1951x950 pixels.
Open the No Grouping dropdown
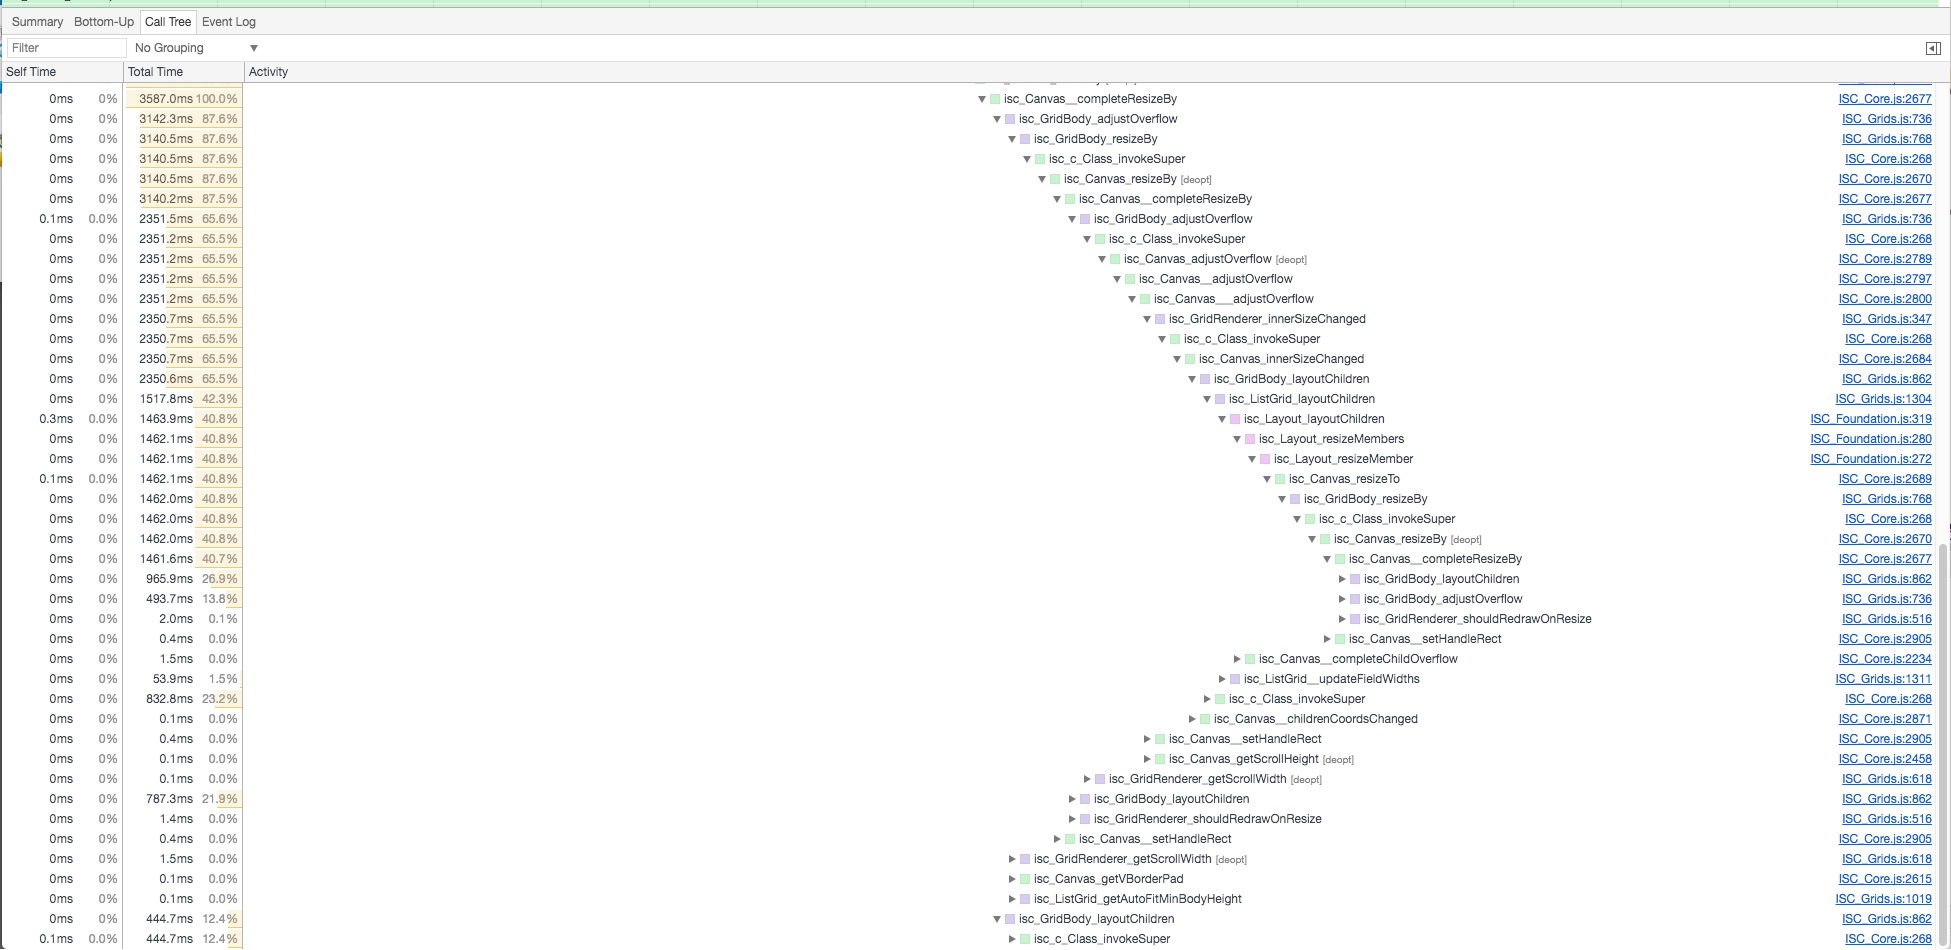pos(196,48)
